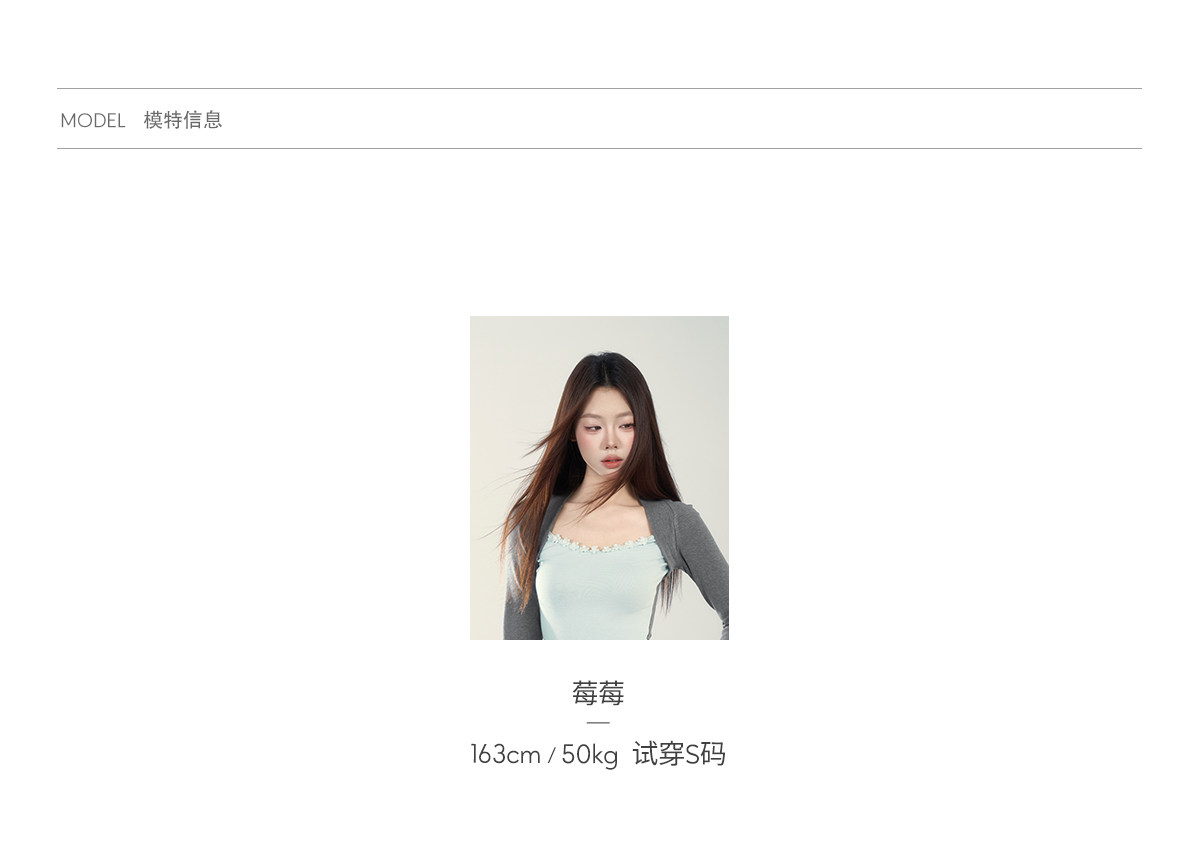Open the model photo thumbnail

[599, 478]
